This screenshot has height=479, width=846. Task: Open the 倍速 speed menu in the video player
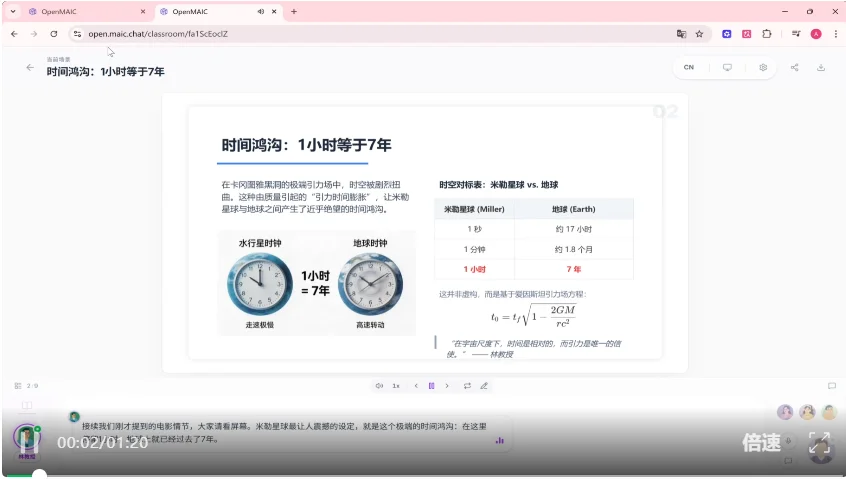(761, 443)
